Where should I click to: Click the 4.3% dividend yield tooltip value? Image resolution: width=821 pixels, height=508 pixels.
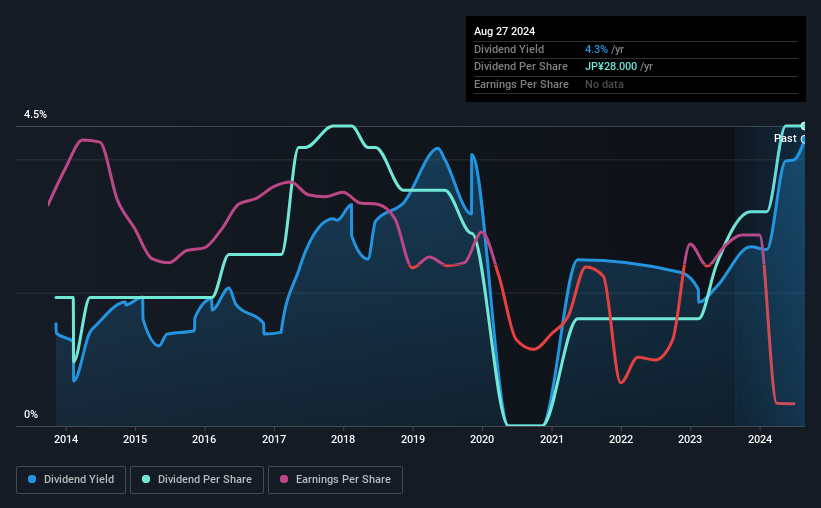tap(596, 49)
